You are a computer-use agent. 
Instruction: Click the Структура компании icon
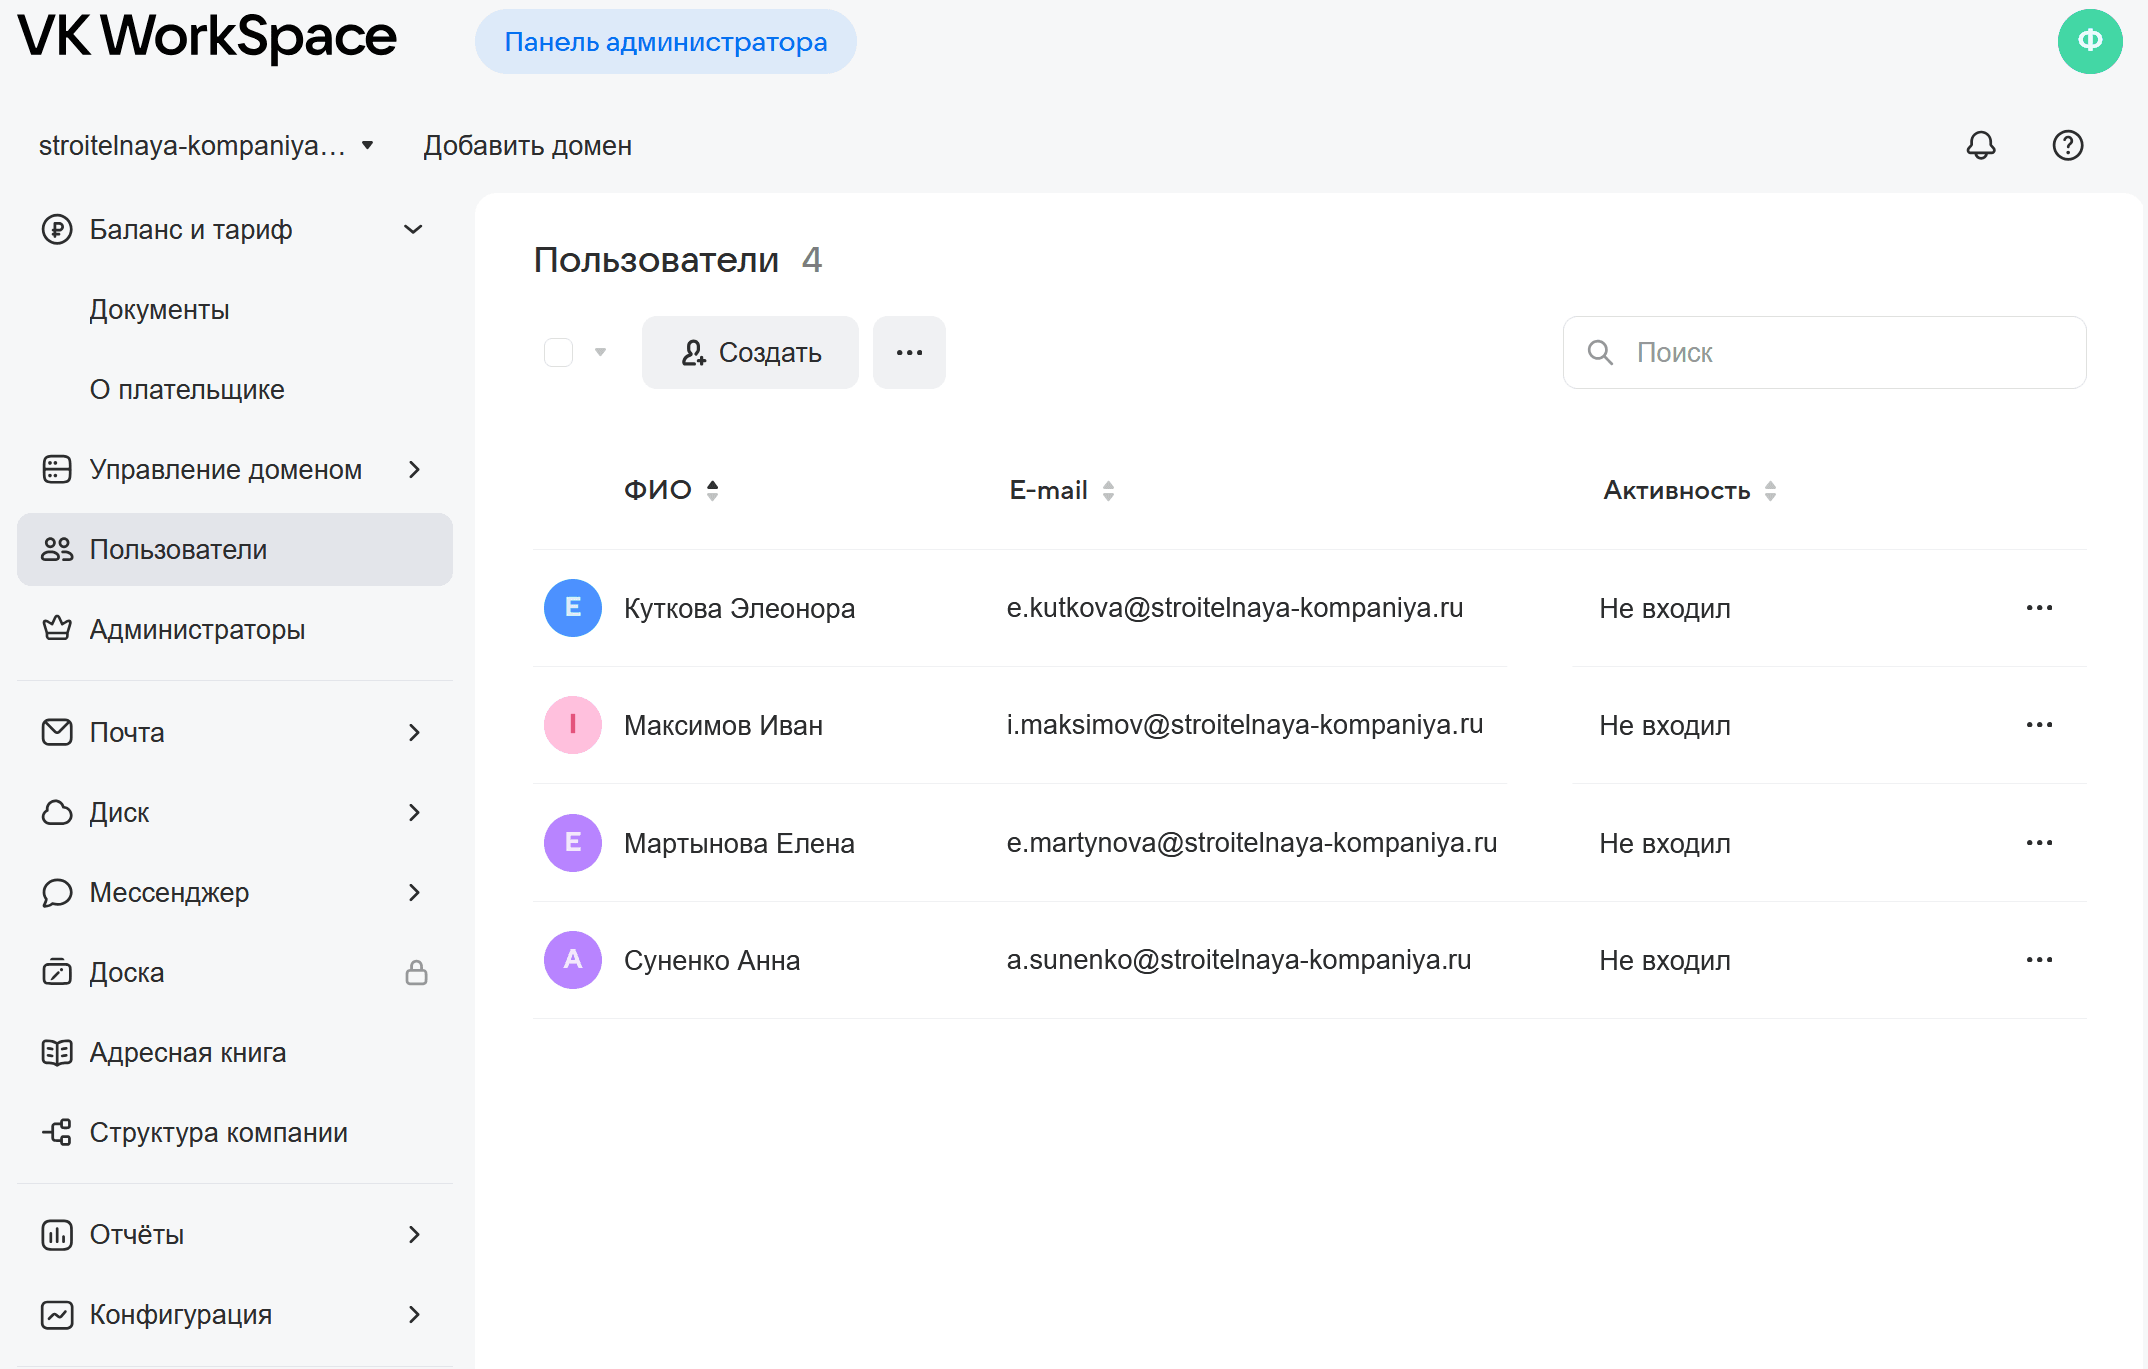tap(57, 1132)
